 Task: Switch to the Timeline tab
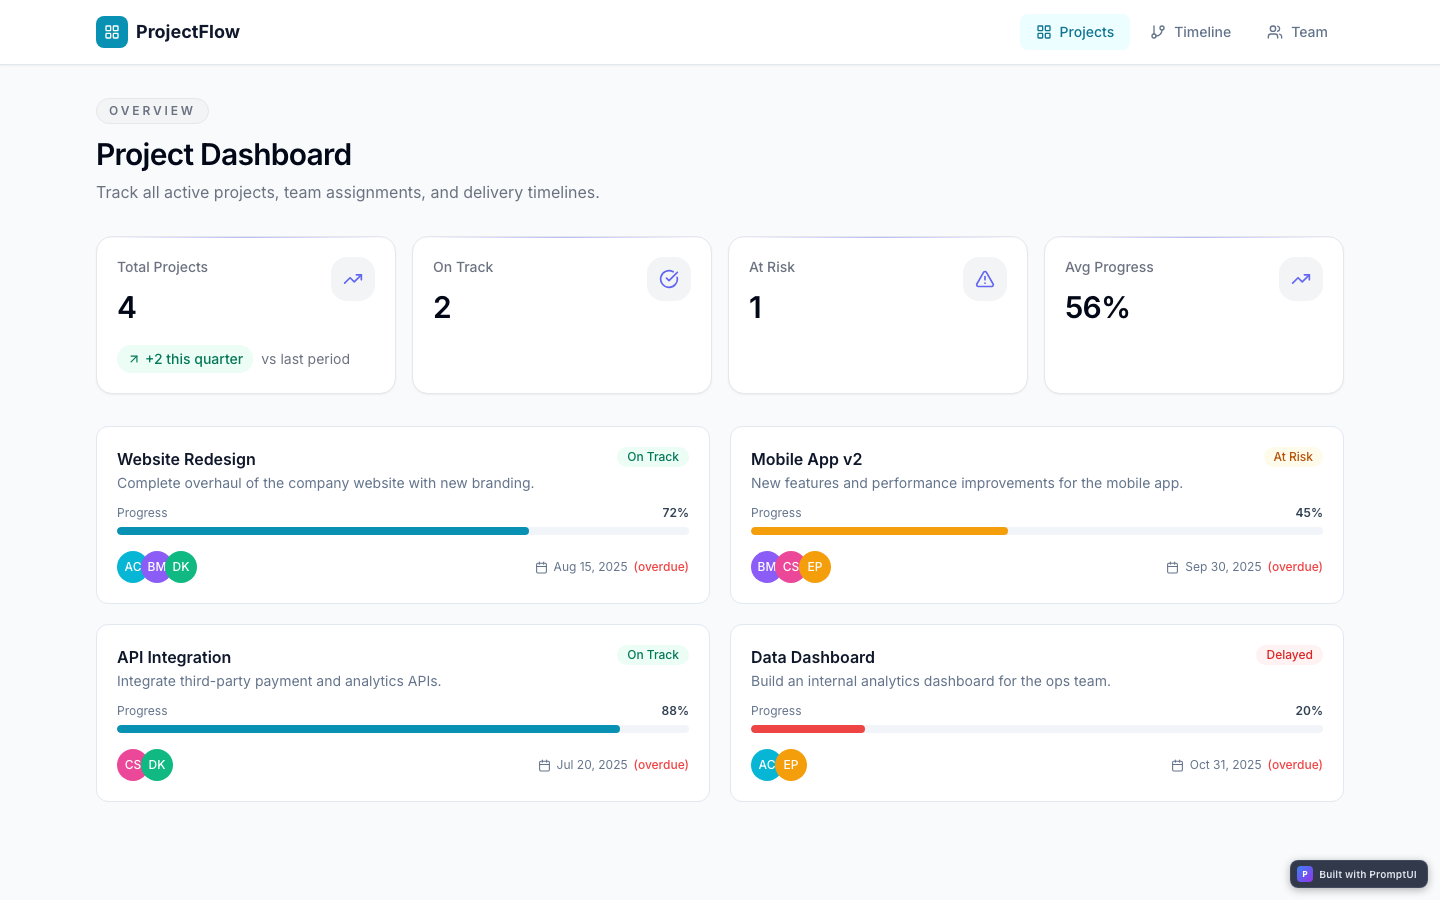(x=1190, y=32)
